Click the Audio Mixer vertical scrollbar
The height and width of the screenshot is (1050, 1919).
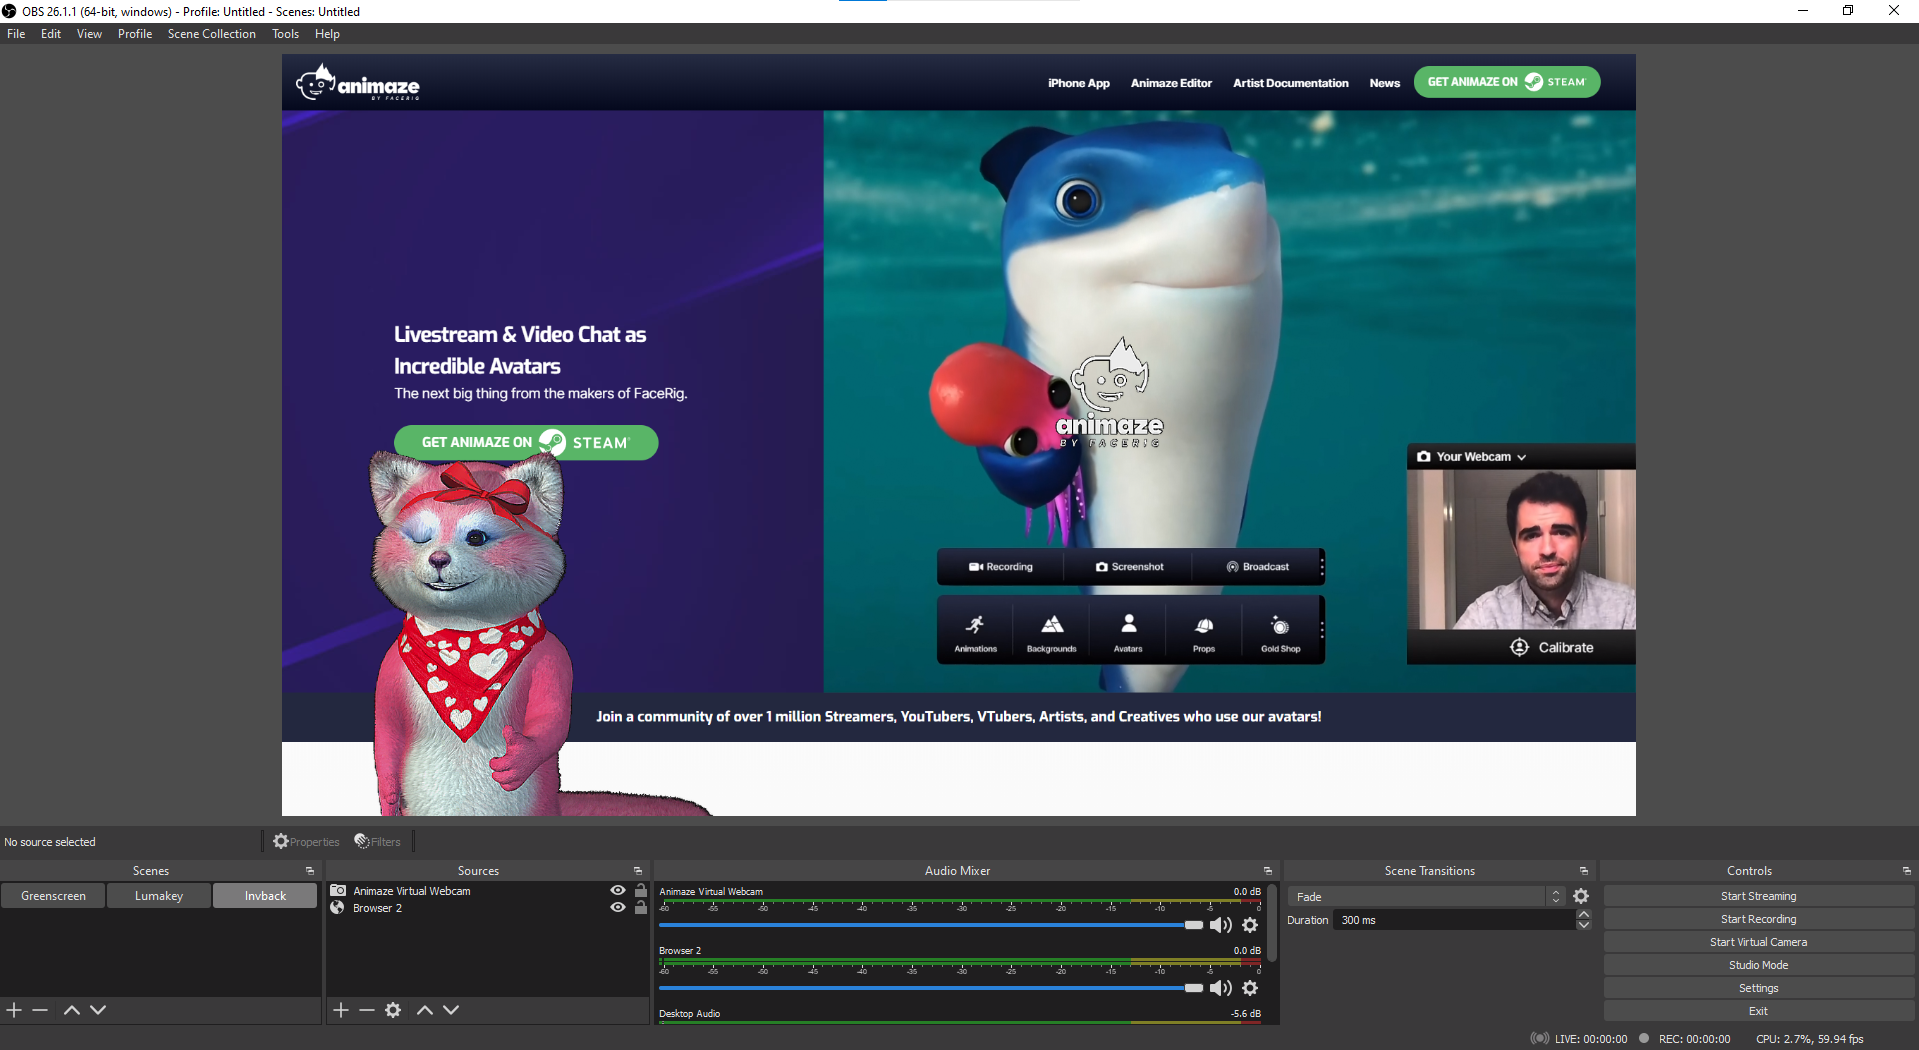[1272, 922]
